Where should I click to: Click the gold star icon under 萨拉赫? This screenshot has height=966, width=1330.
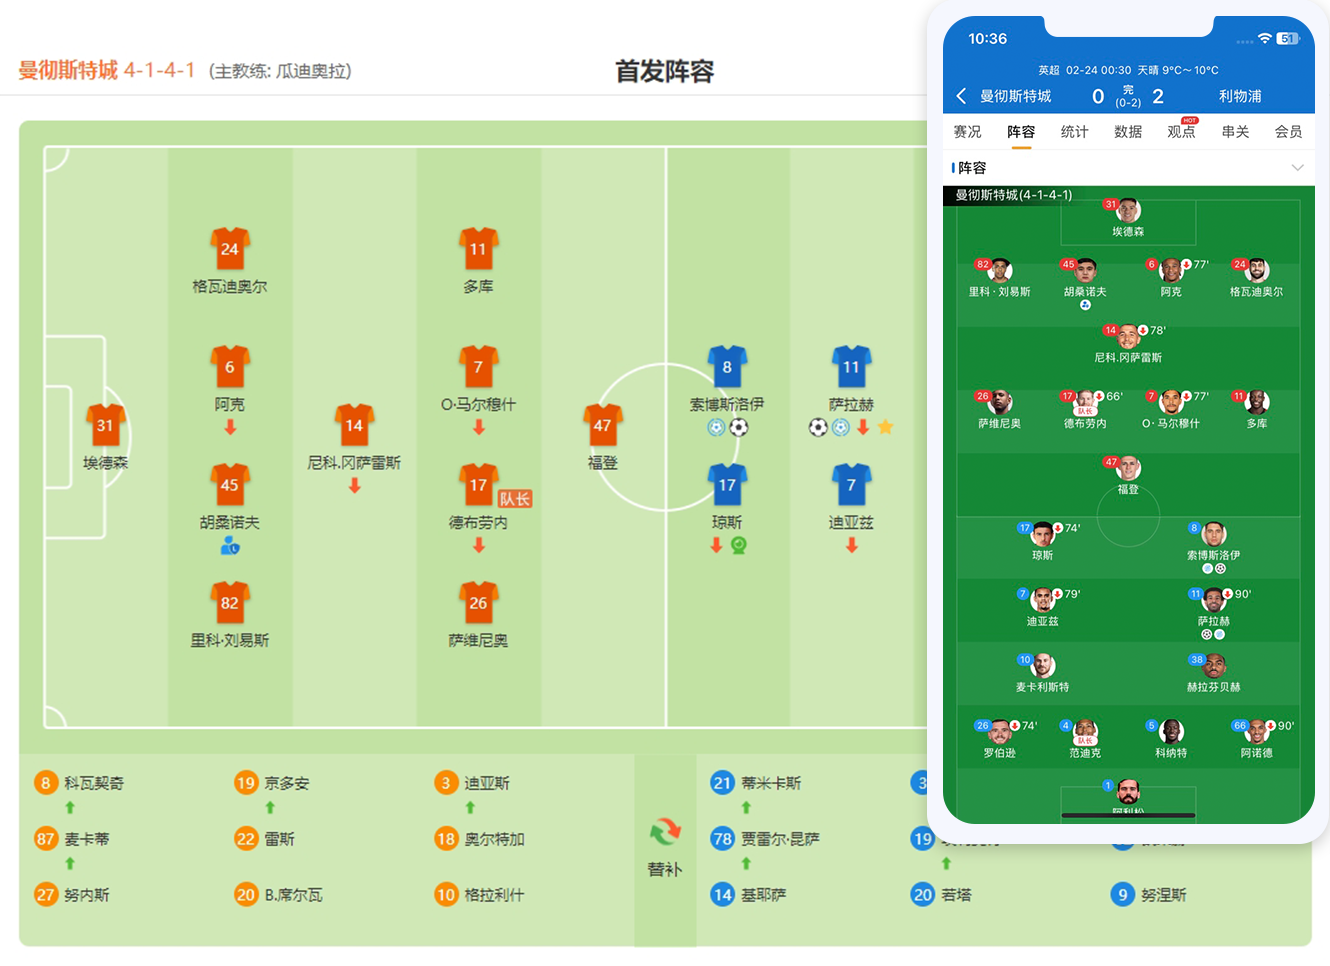tap(885, 427)
